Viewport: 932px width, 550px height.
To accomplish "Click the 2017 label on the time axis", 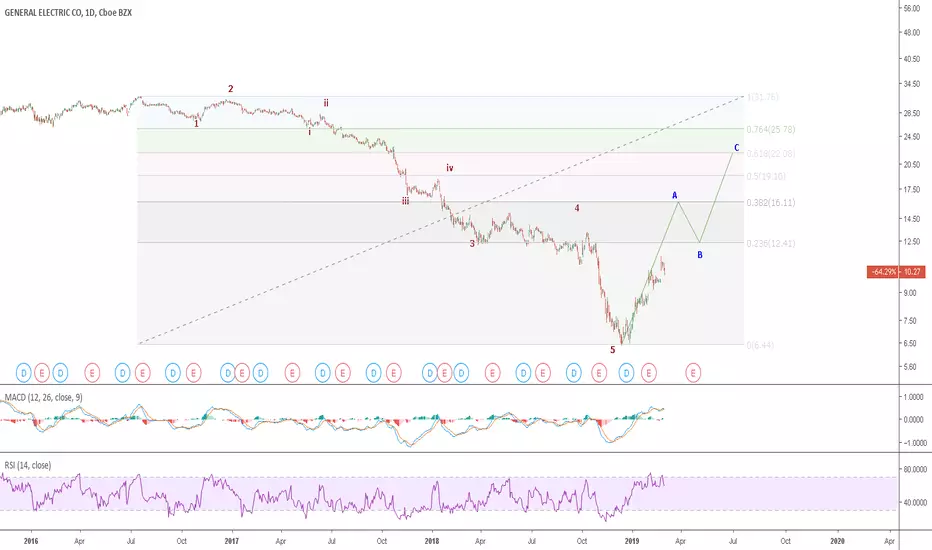I will click(x=231, y=541).
